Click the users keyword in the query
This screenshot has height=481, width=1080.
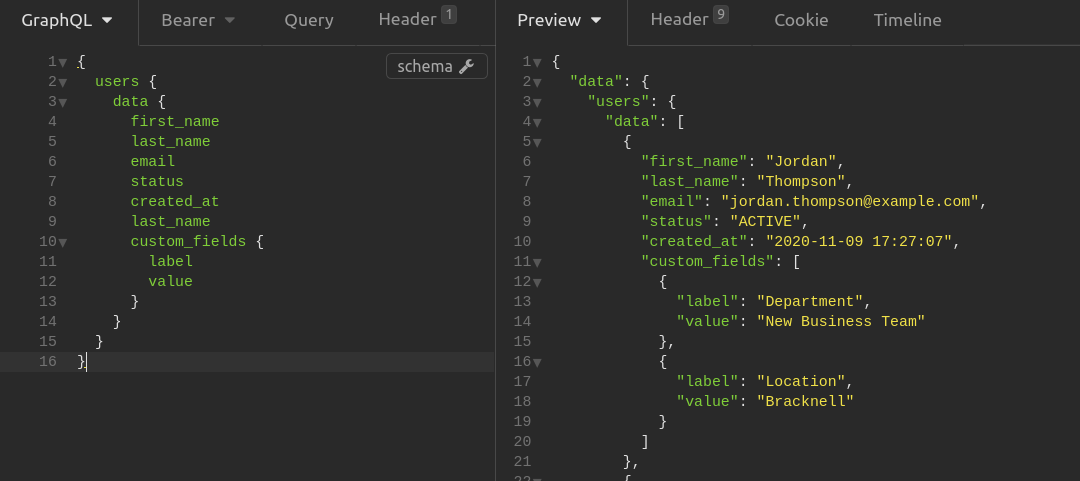(x=117, y=82)
